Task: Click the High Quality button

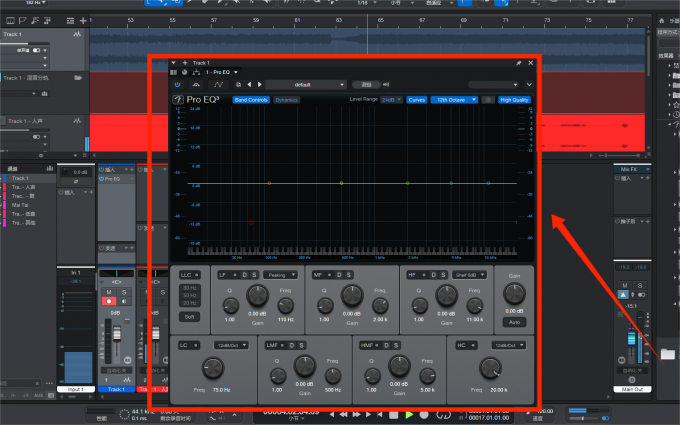Action: tap(514, 100)
